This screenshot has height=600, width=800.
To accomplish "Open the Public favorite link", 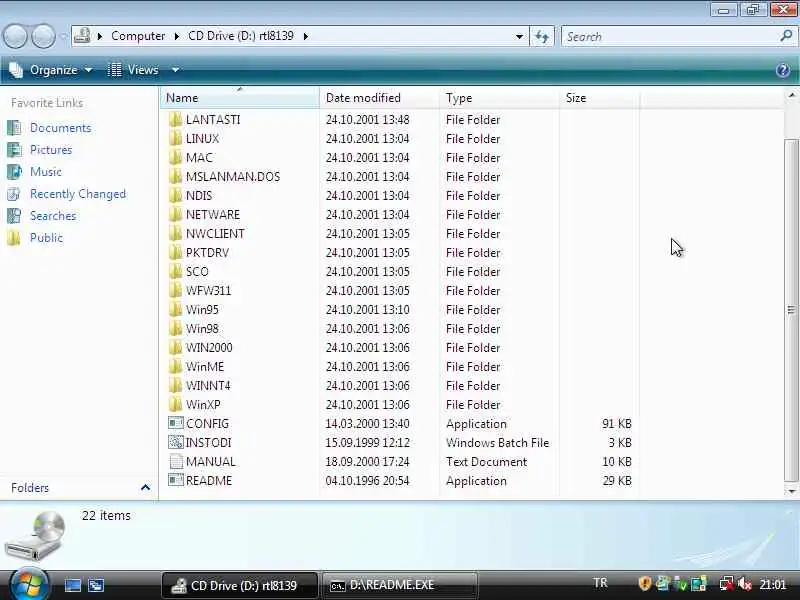I will point(46,238).
